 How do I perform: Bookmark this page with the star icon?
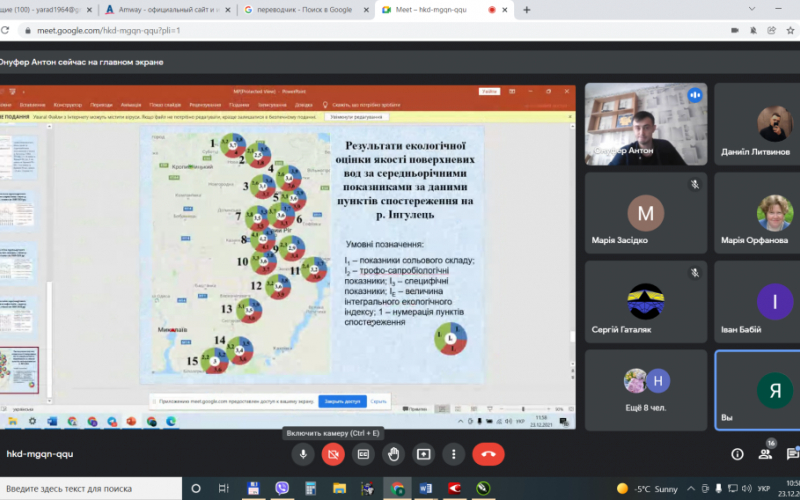coord(790,30)
